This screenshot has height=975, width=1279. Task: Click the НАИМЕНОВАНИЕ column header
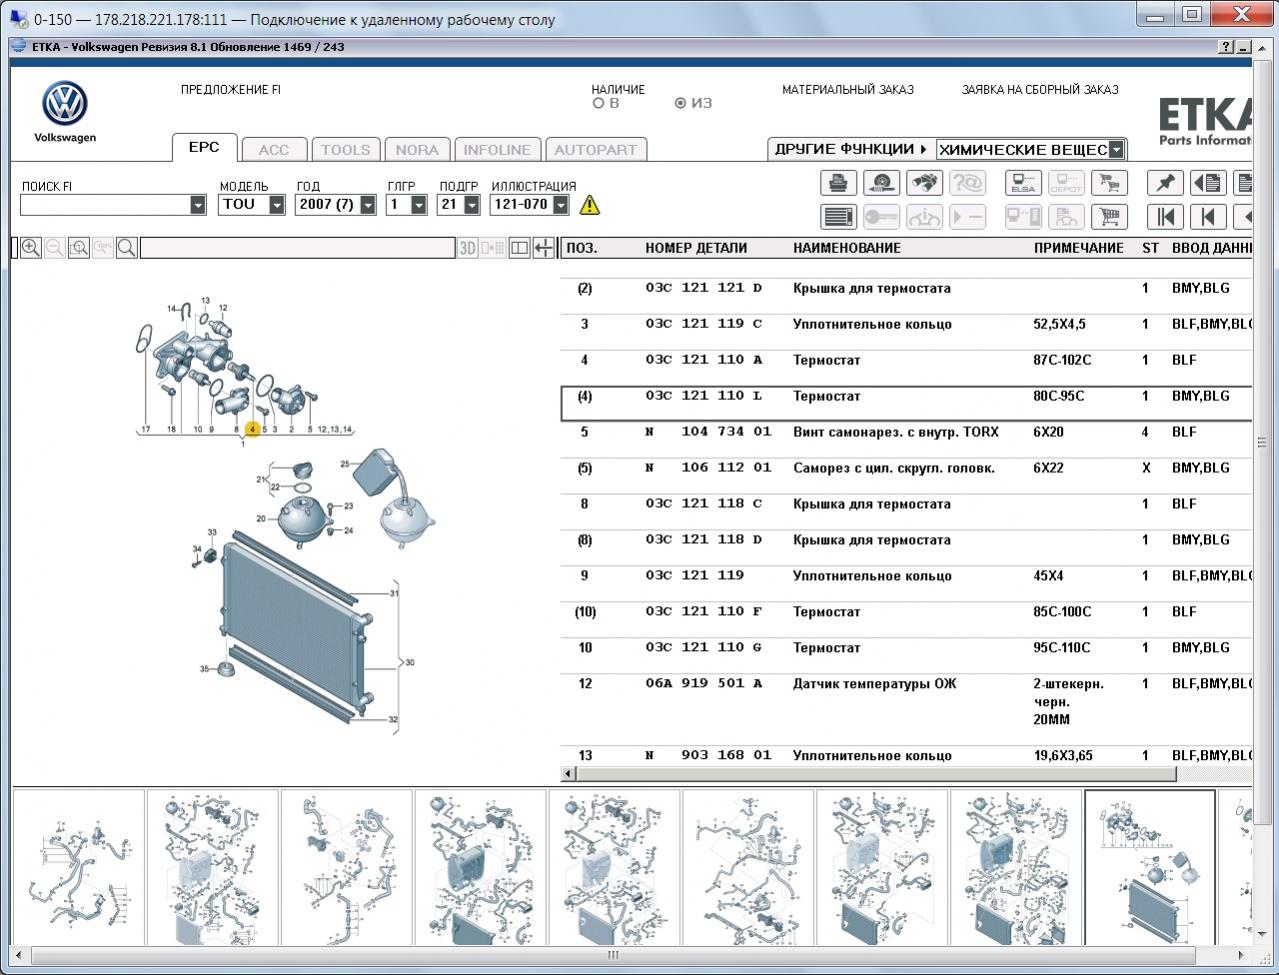847,248
